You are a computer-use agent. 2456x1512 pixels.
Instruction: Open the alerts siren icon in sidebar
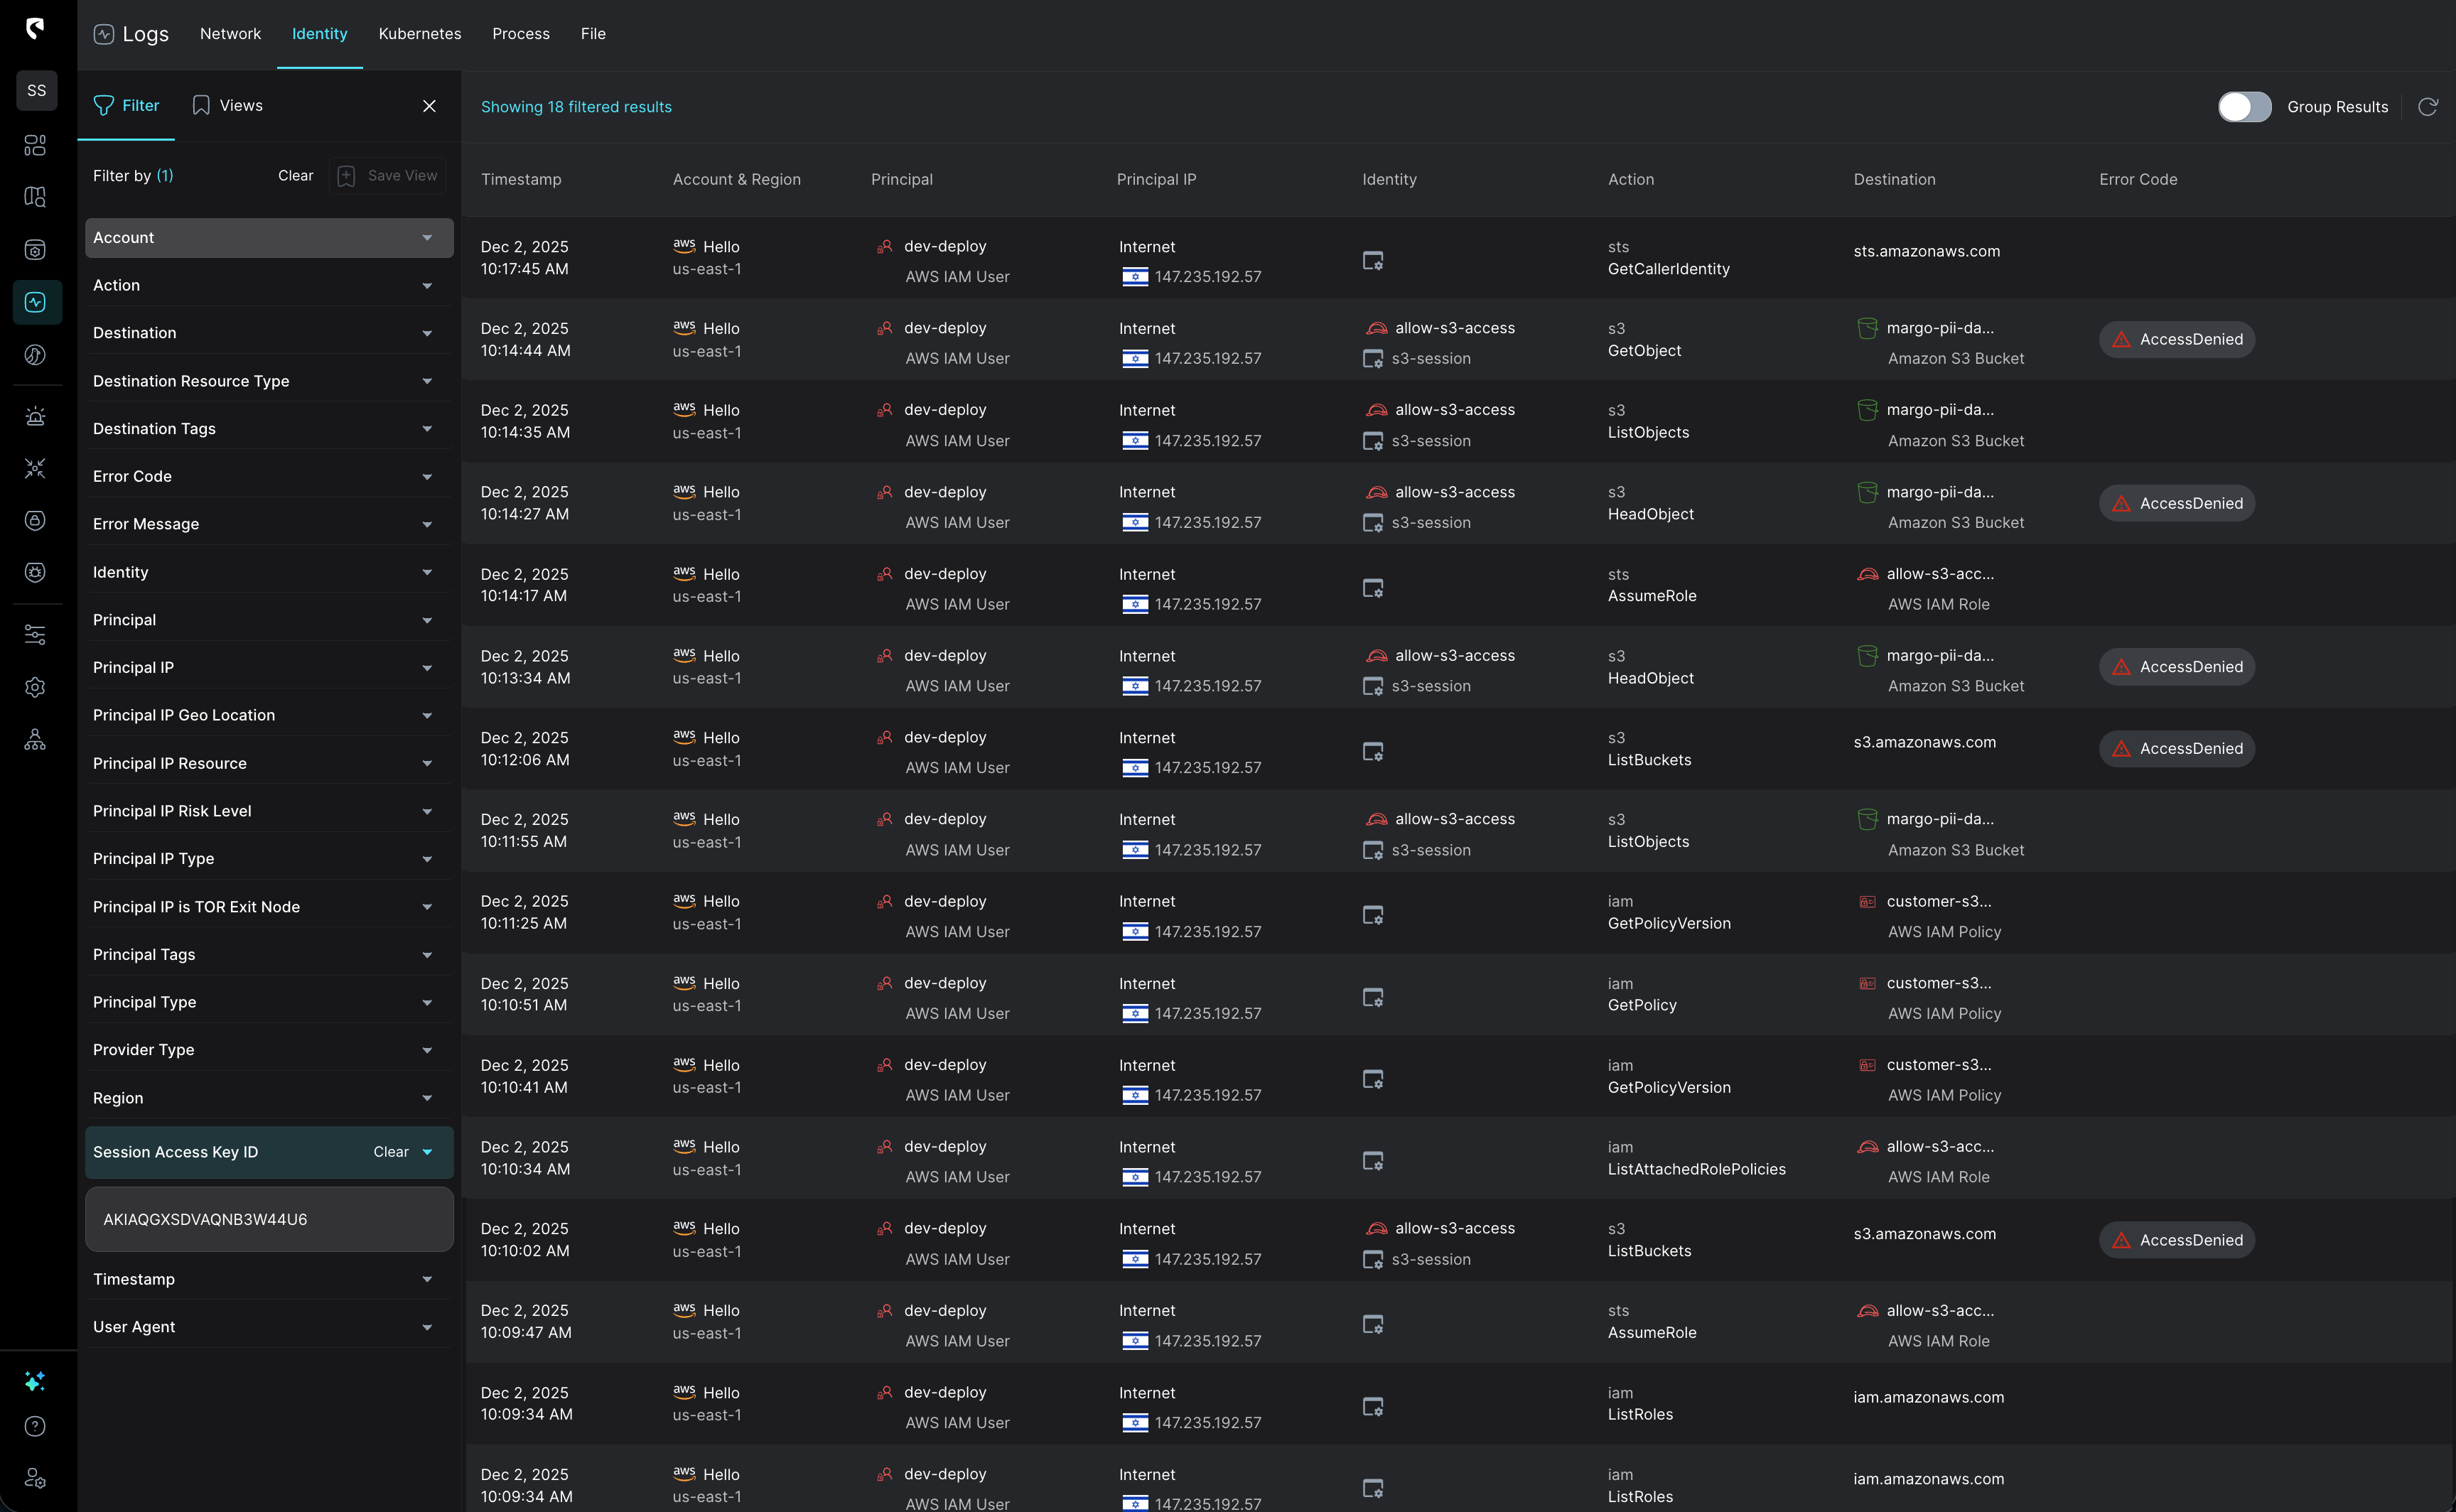point(35,417)
